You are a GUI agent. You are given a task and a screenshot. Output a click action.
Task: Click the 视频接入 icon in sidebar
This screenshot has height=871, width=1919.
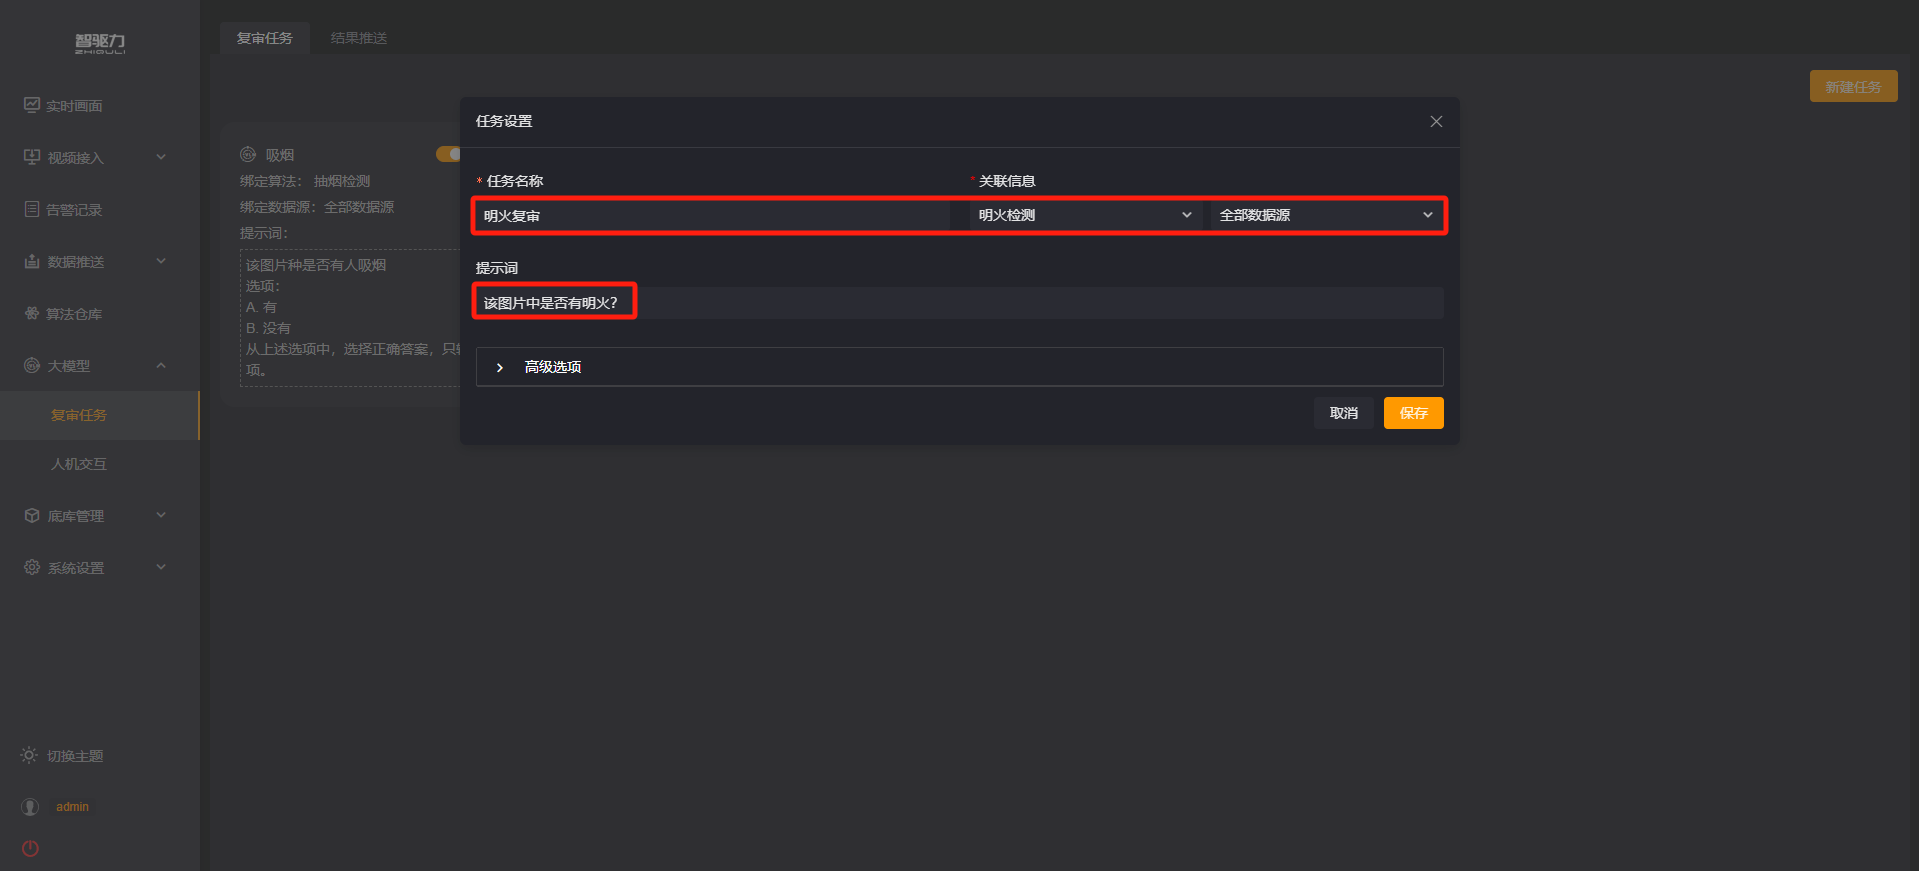pyautogui.click(x=32, y=157)
